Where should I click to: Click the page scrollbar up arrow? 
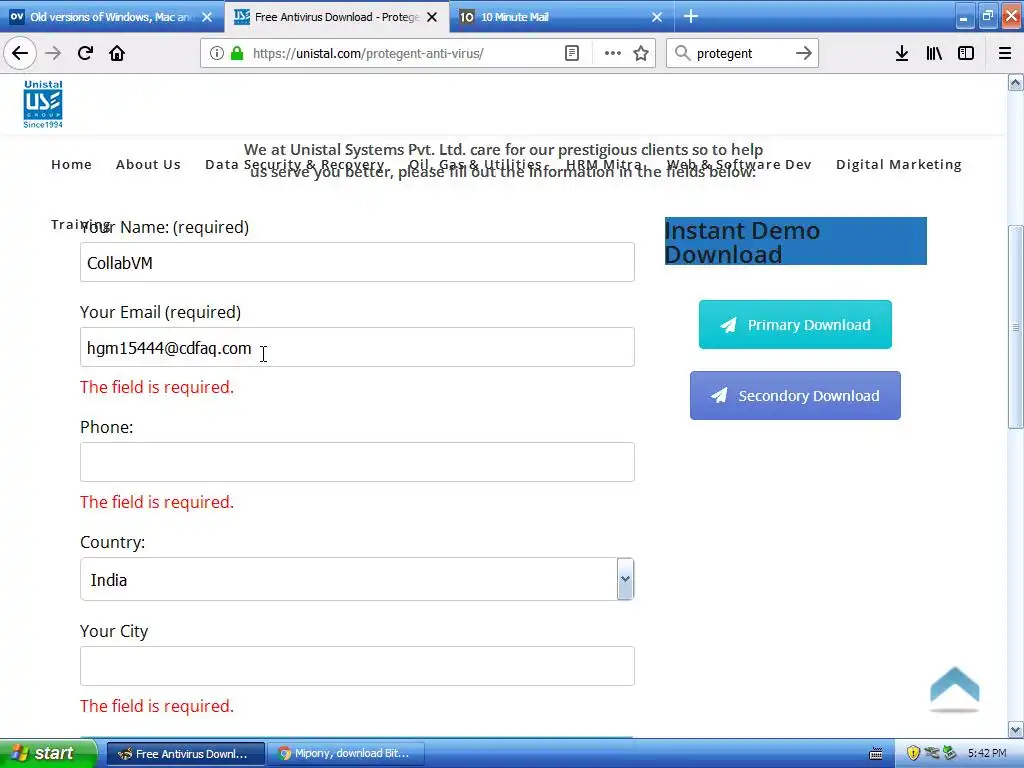(1015, 82)
